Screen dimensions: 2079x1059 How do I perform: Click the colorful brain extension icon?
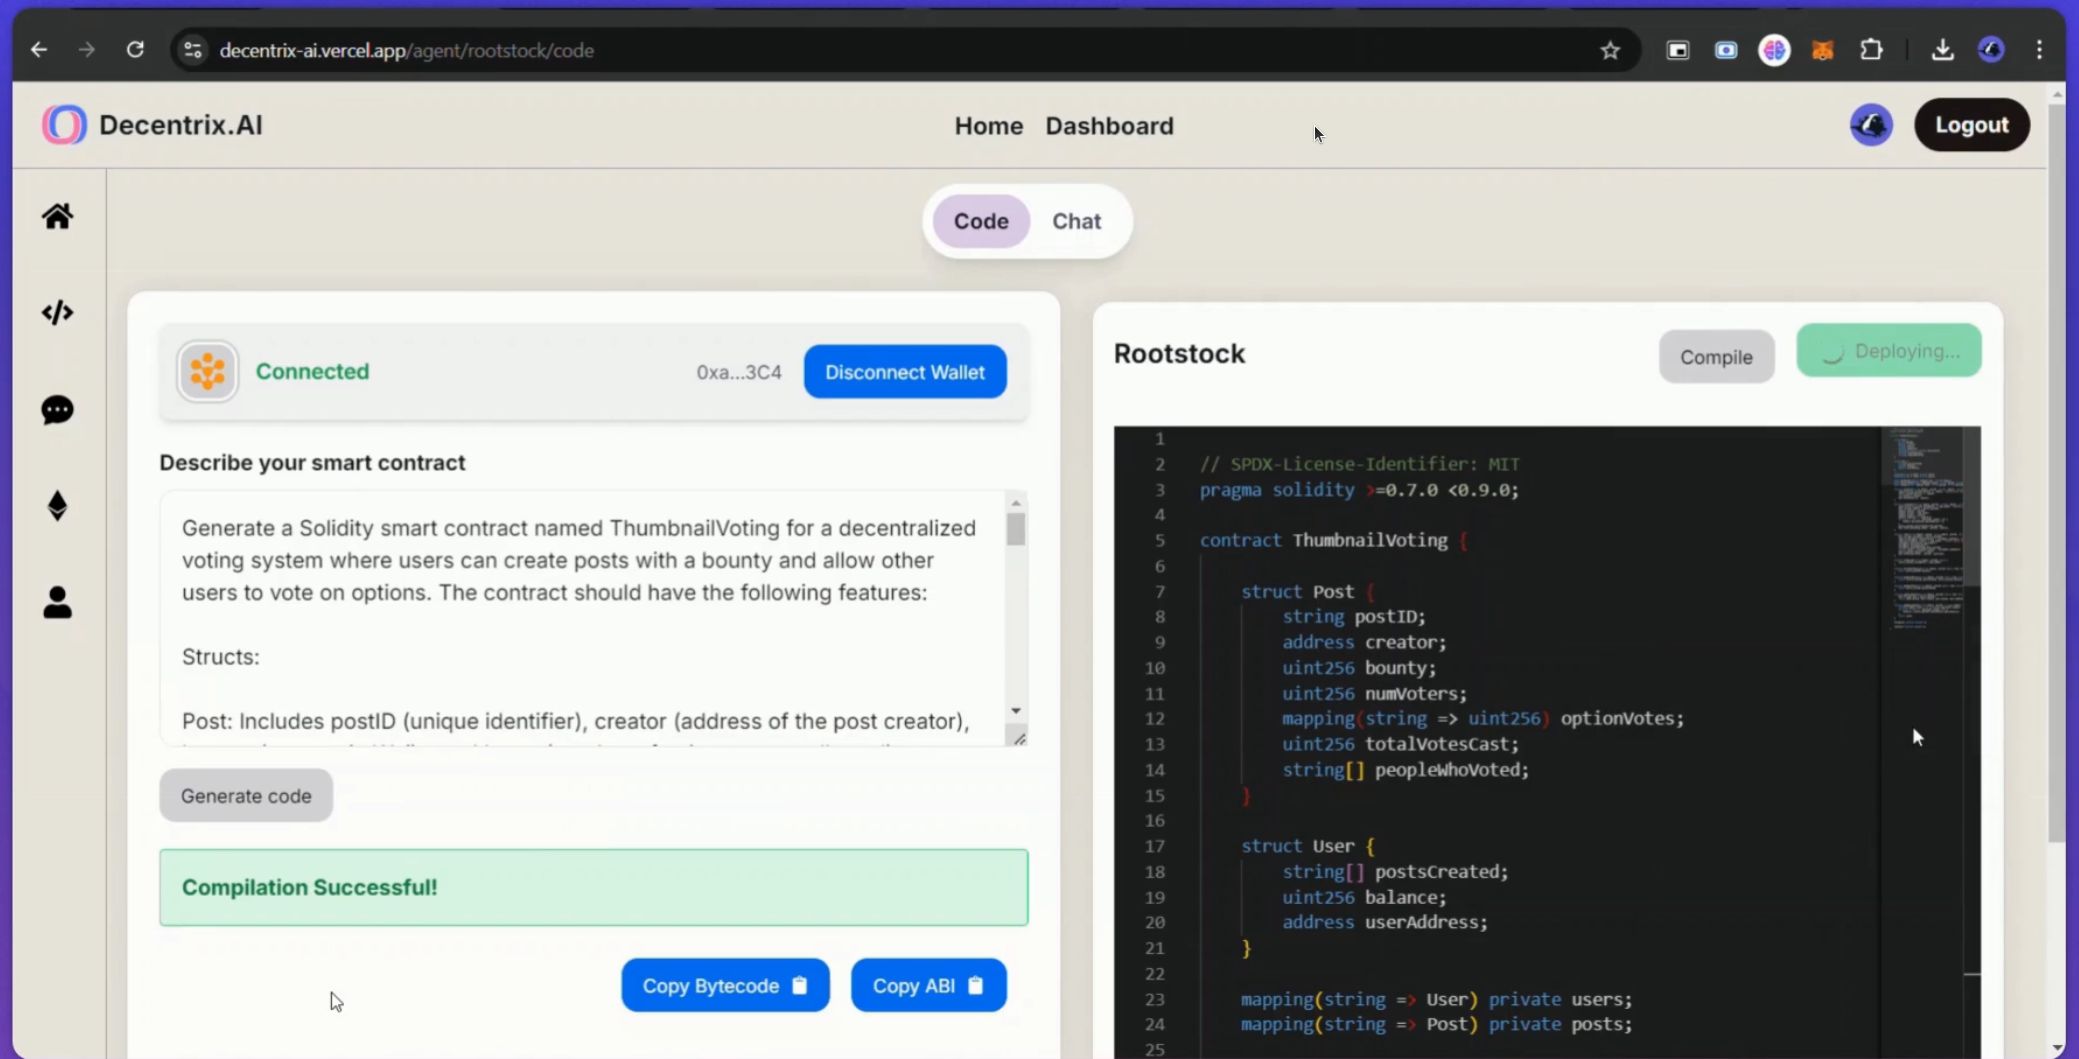[x=1774, y=50]
